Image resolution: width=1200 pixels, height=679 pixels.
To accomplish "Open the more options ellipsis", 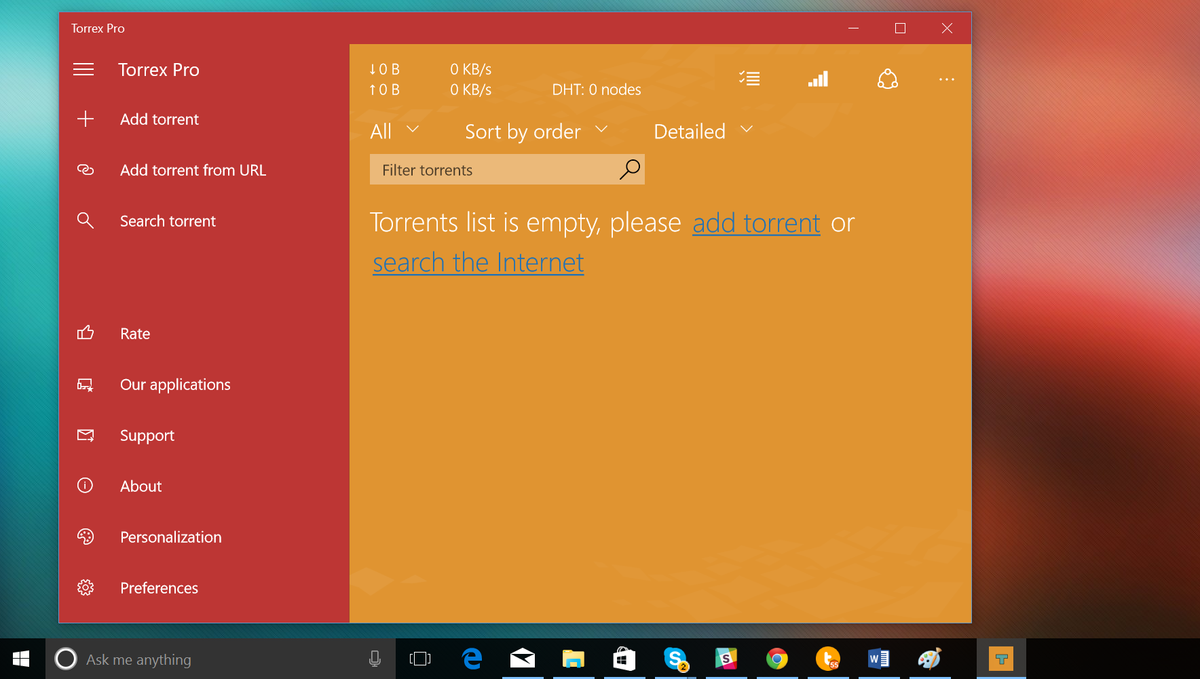I will point(946,78).
